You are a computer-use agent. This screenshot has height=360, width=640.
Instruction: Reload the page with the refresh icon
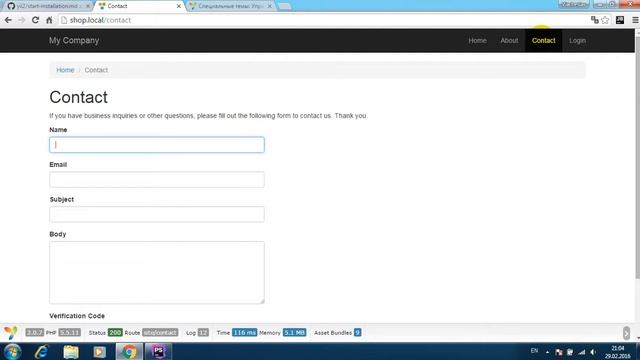coord(36,20)
